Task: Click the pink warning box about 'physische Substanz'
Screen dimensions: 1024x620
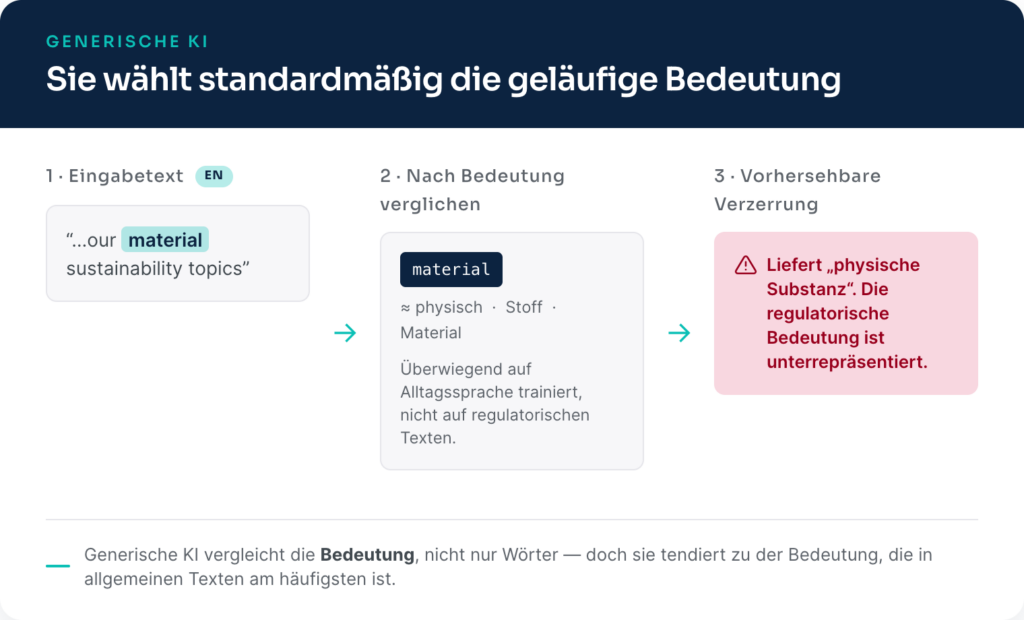Action: click(x=846, y=313)
